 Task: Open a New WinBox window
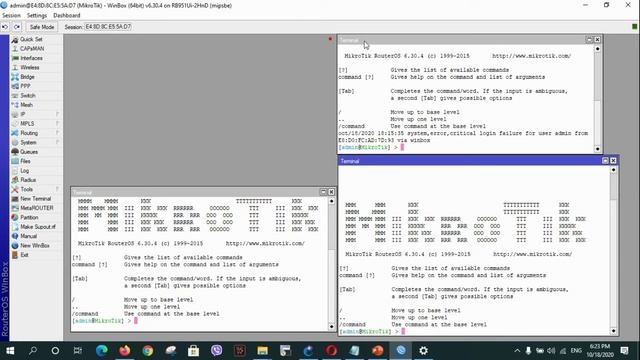click(x=36, y=246)
